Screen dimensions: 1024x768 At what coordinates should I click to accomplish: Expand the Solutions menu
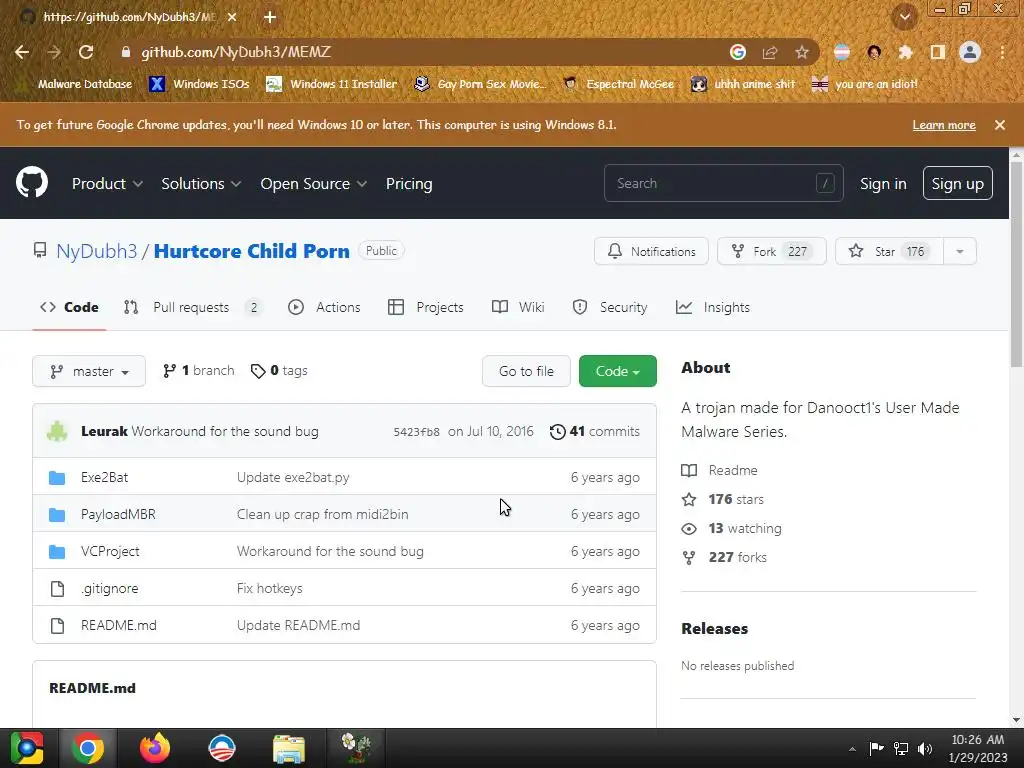(201, 184)
